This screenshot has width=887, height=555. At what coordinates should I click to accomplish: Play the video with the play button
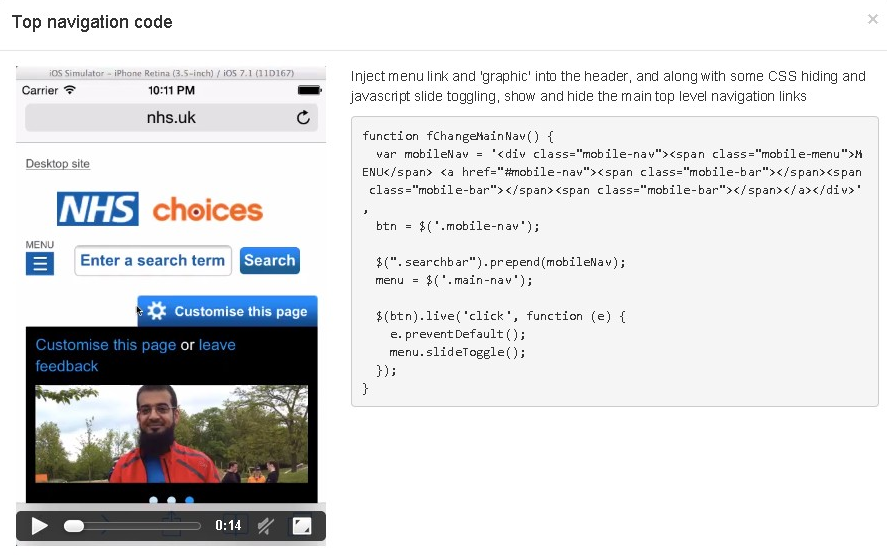point(39,526)
